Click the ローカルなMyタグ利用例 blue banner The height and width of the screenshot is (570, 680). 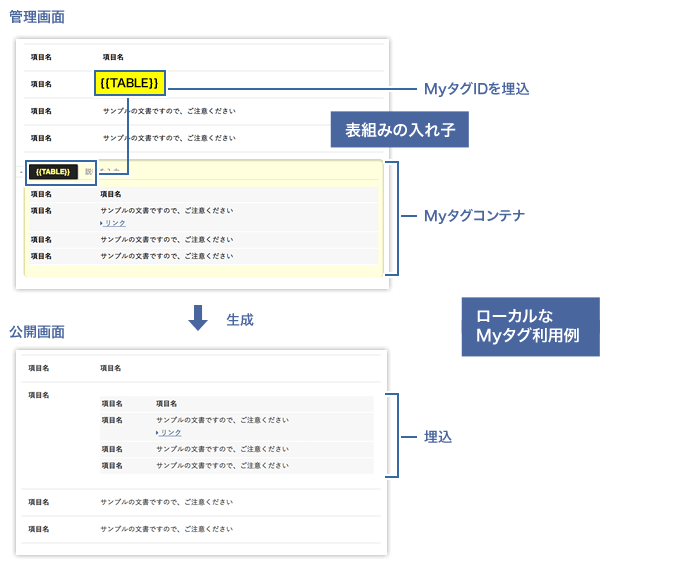(x=530, y=327)
